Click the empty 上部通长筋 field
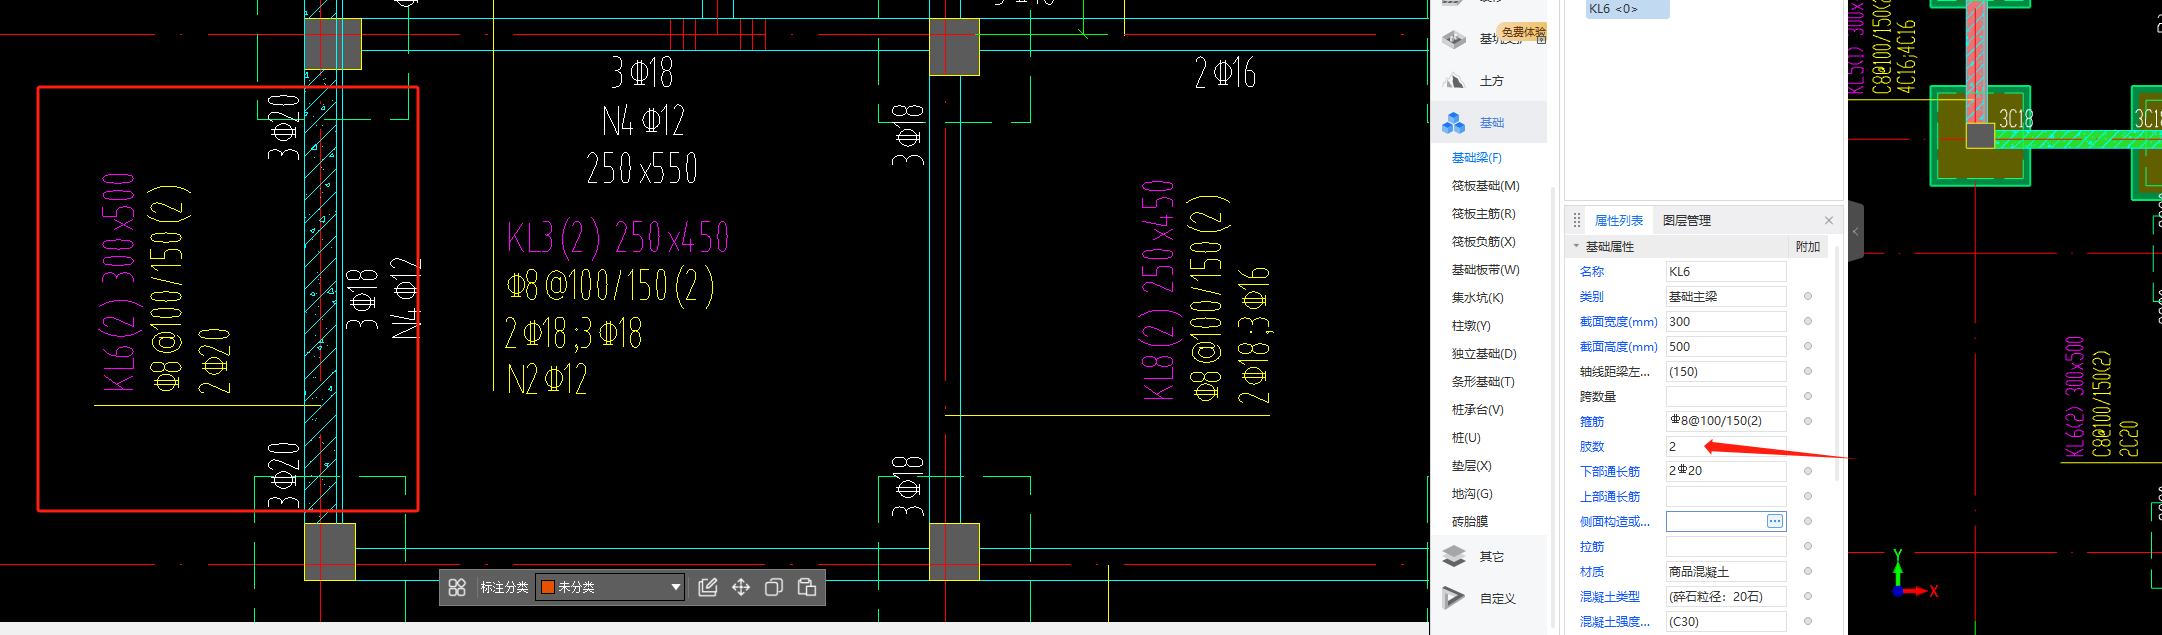Image resolution: width=2162 pixels, height=635 pixels. coord(1726,497)
